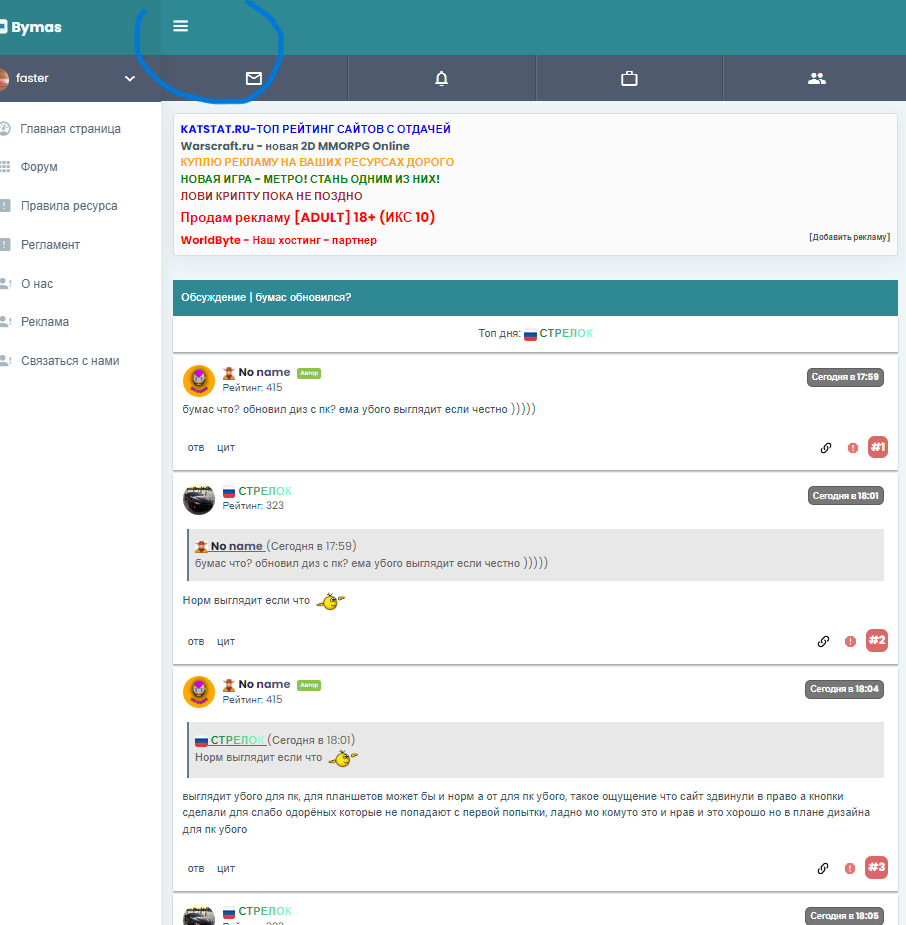The height and width of the screenshot is (925, 906).
Task: Toggle the hamburger sidebar menu
Action: (x=181, y=26)
